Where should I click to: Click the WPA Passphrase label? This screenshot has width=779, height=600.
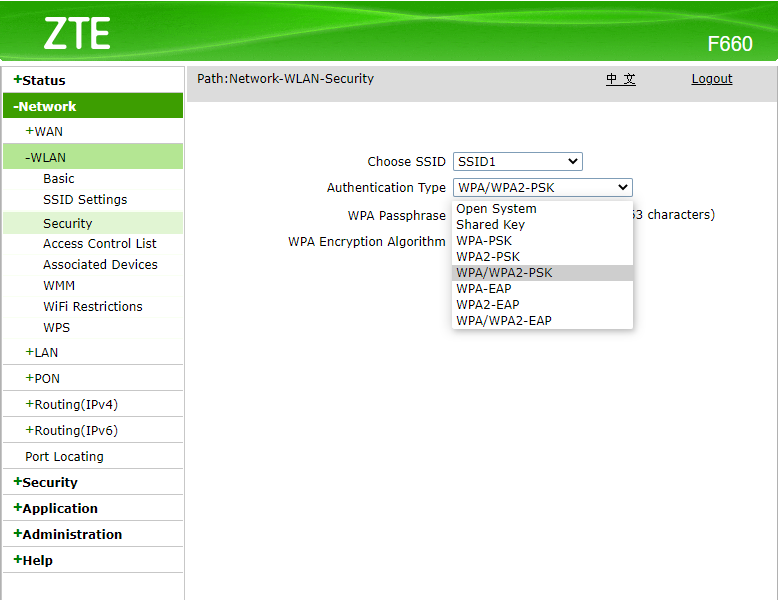point(396,216)
